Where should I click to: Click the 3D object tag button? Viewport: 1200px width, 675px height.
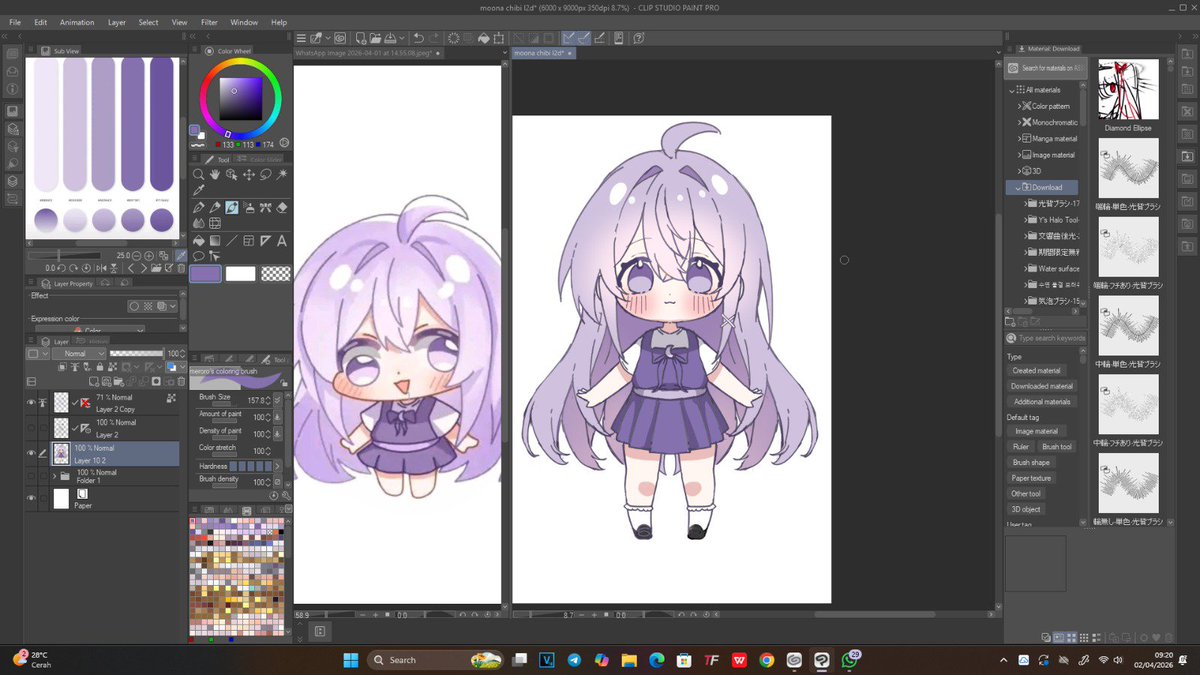click(1026, 509)
